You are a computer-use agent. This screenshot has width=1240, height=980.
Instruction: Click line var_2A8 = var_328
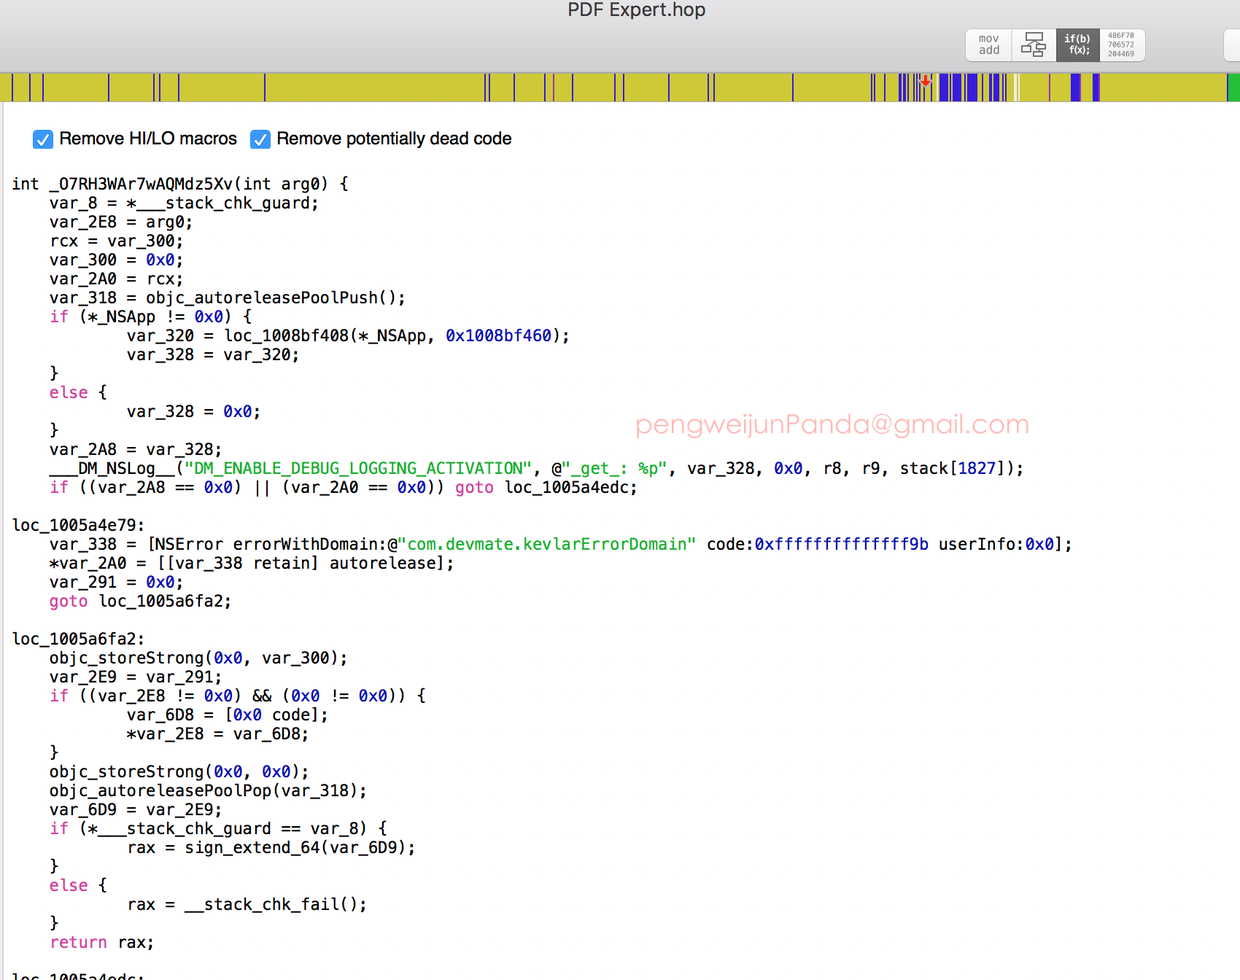[x=136, y=450]
